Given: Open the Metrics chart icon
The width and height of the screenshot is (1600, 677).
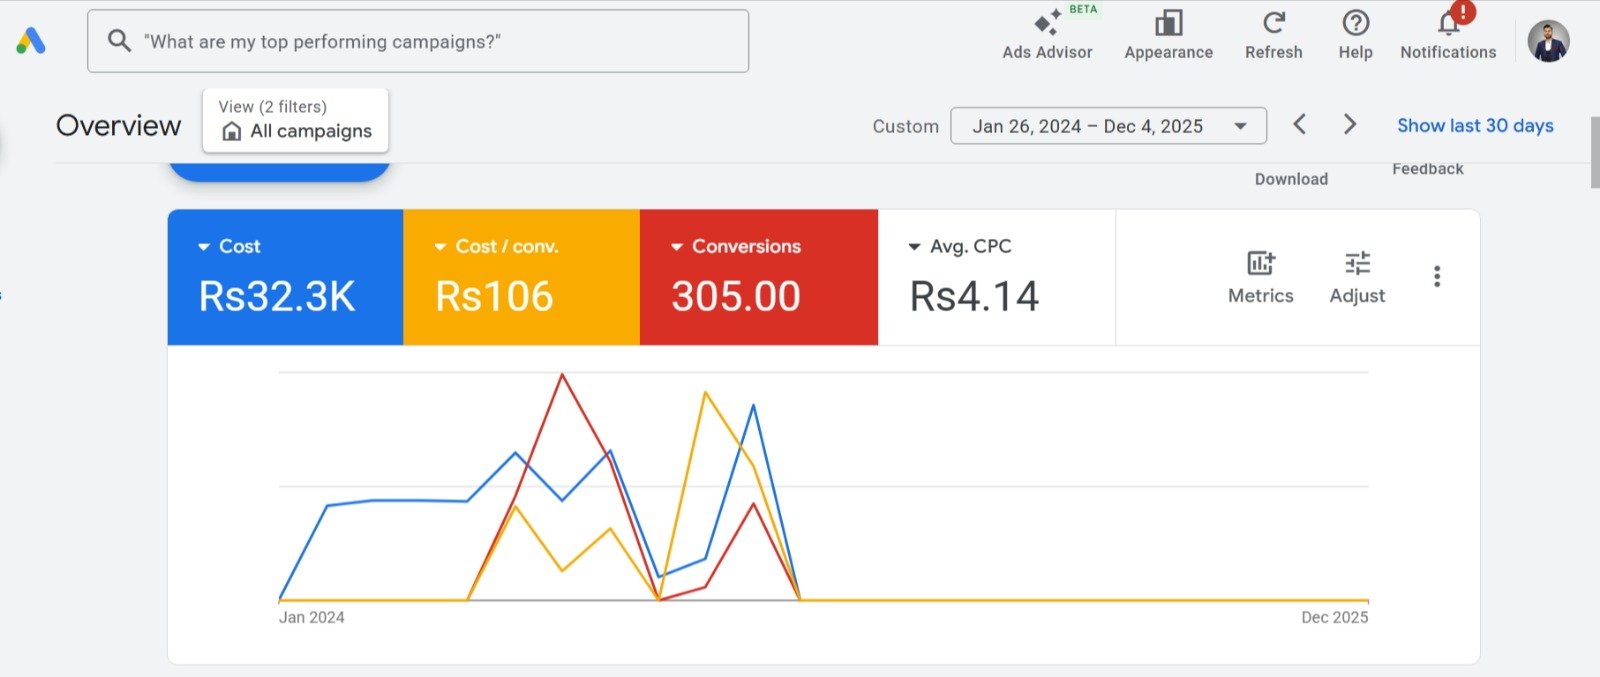Looking at the screenshot, I should [x=1260, y=264].
